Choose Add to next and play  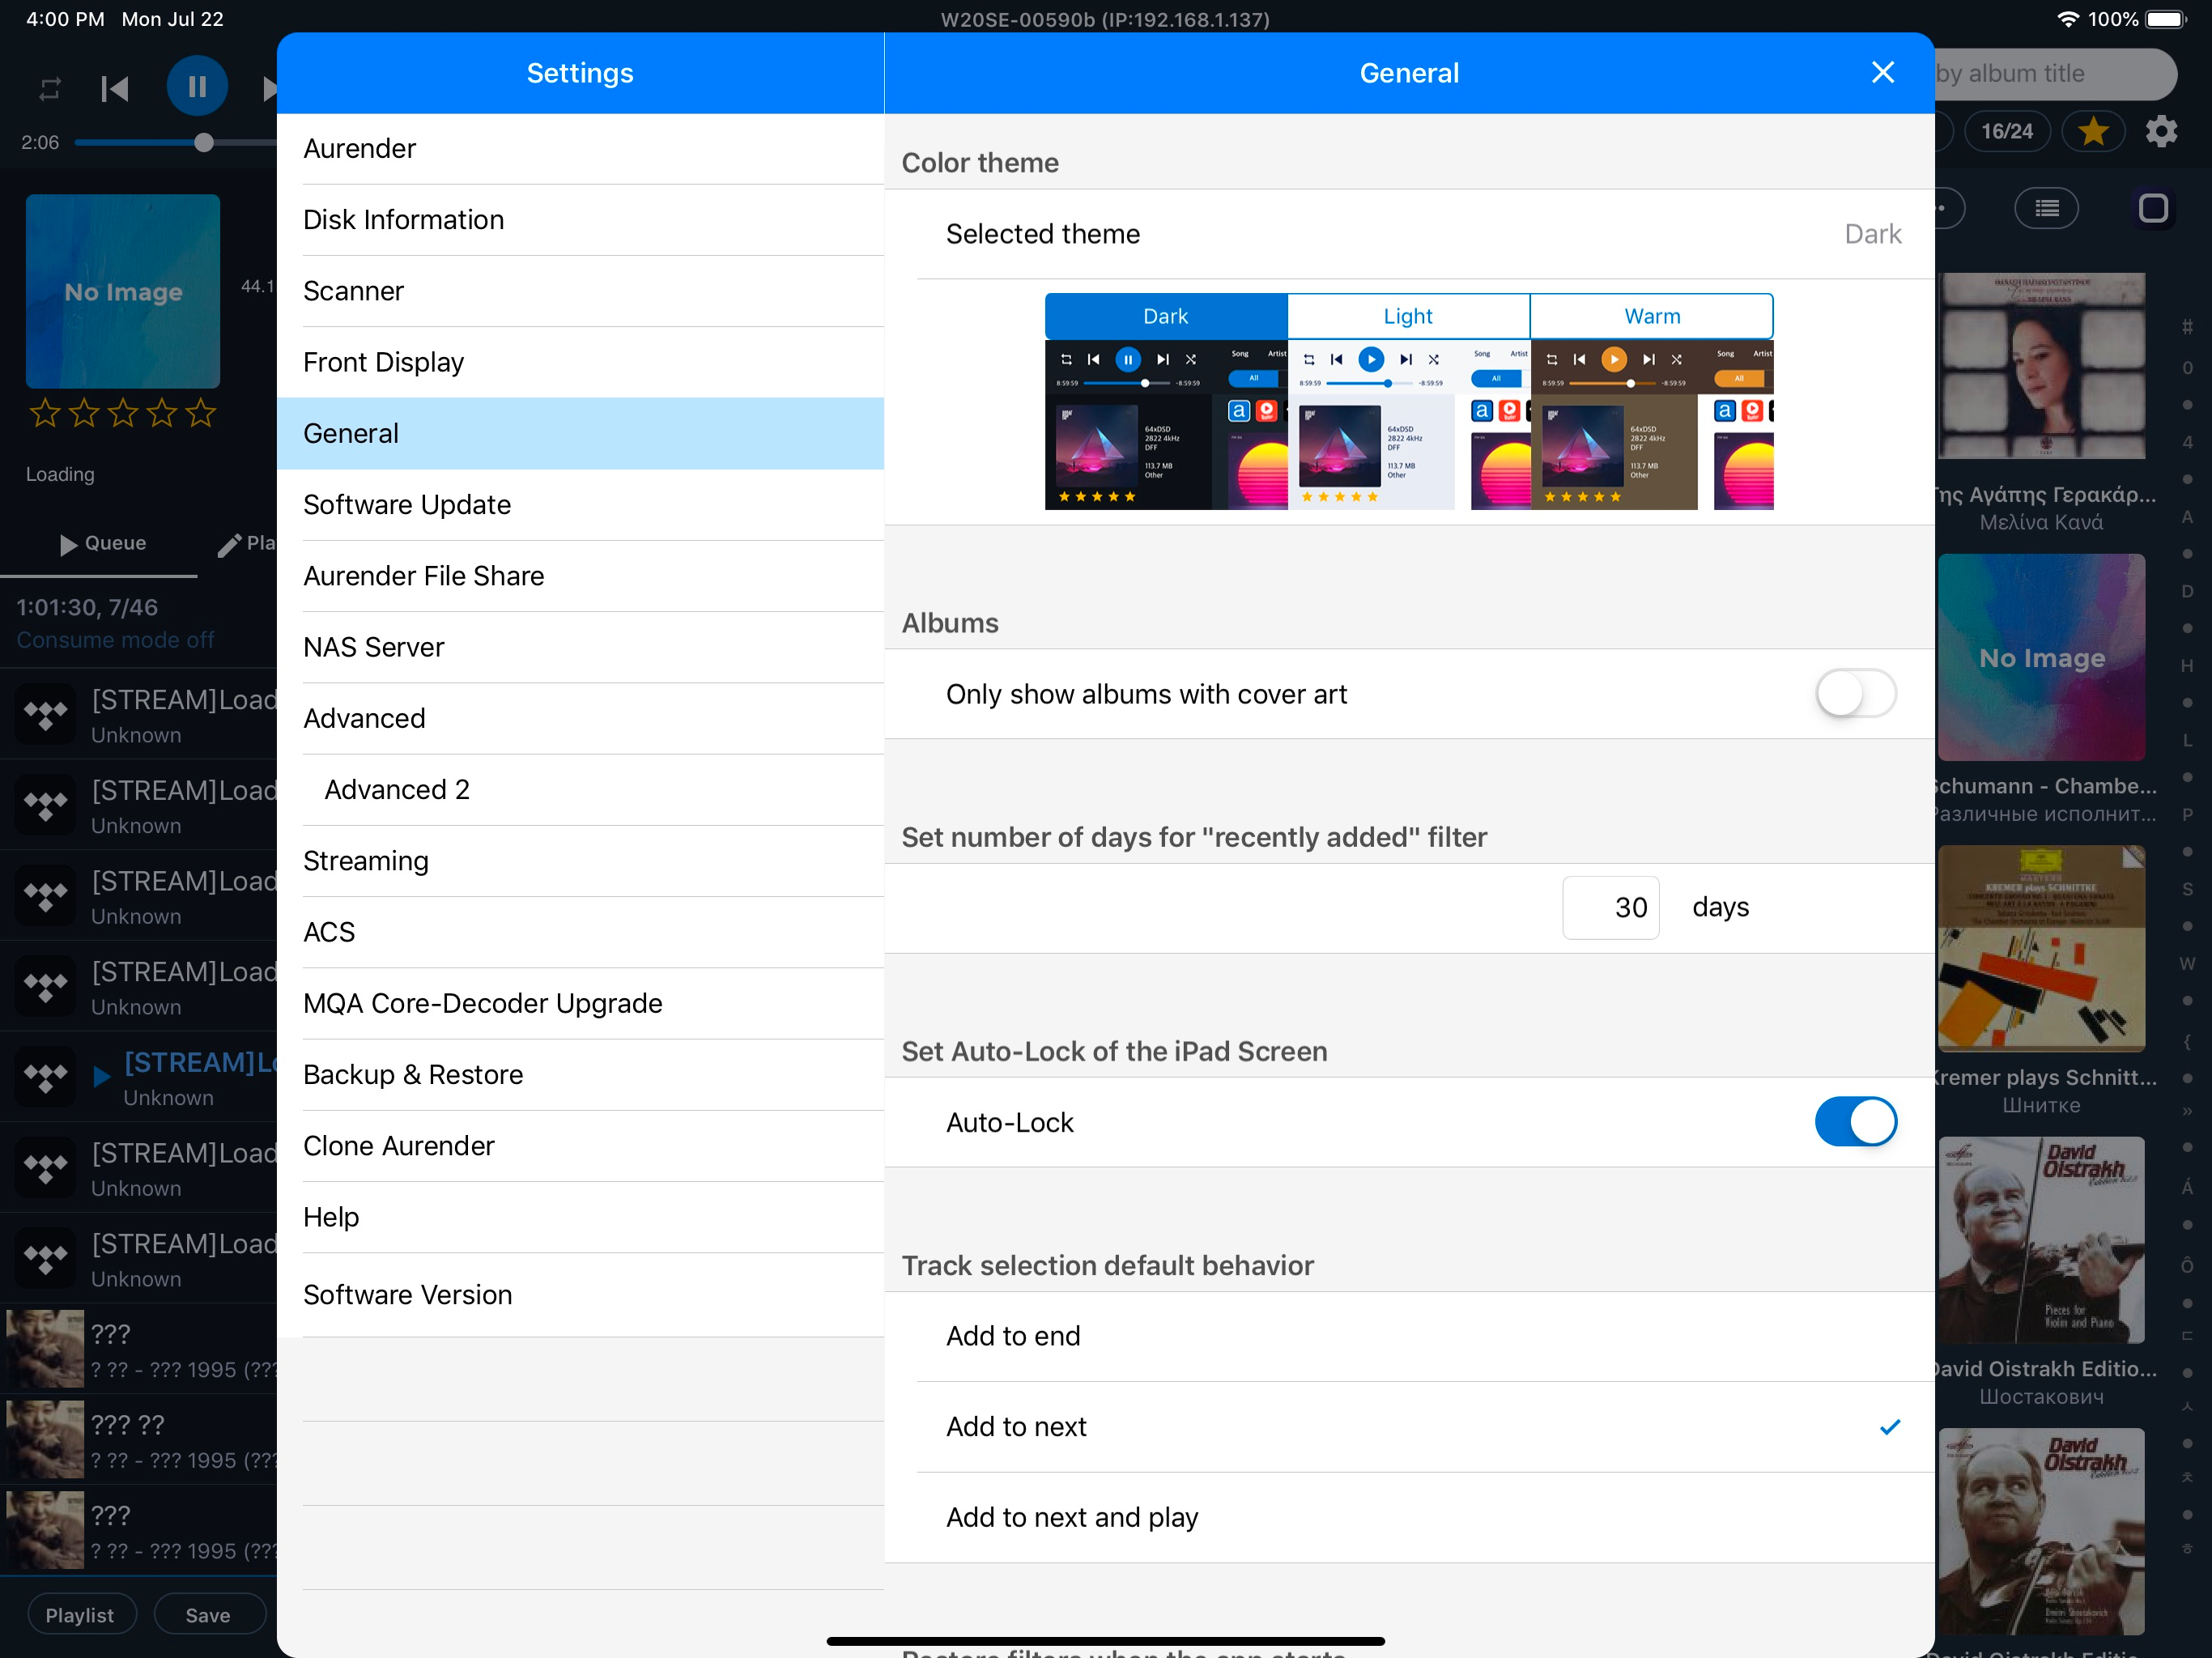click(1071, 1517)
